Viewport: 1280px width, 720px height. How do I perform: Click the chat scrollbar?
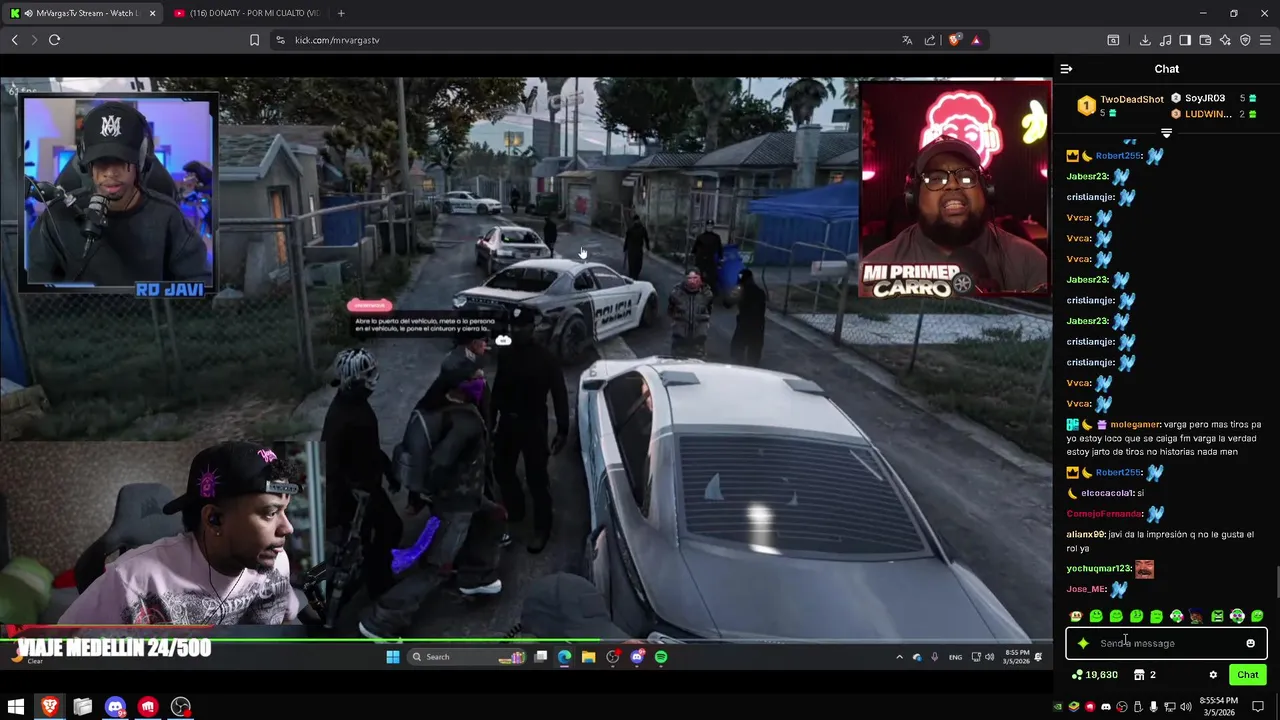tap(1276, 580)
